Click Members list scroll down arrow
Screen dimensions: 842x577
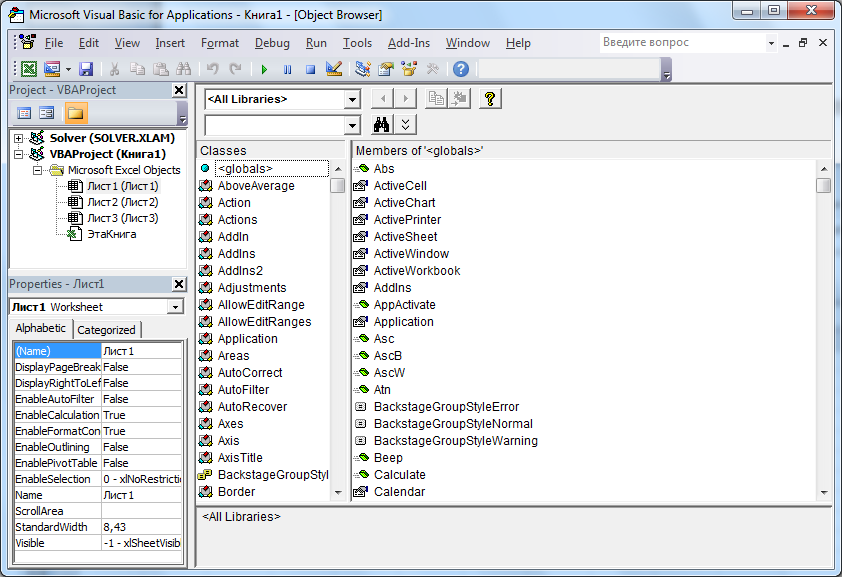(824, 492)
